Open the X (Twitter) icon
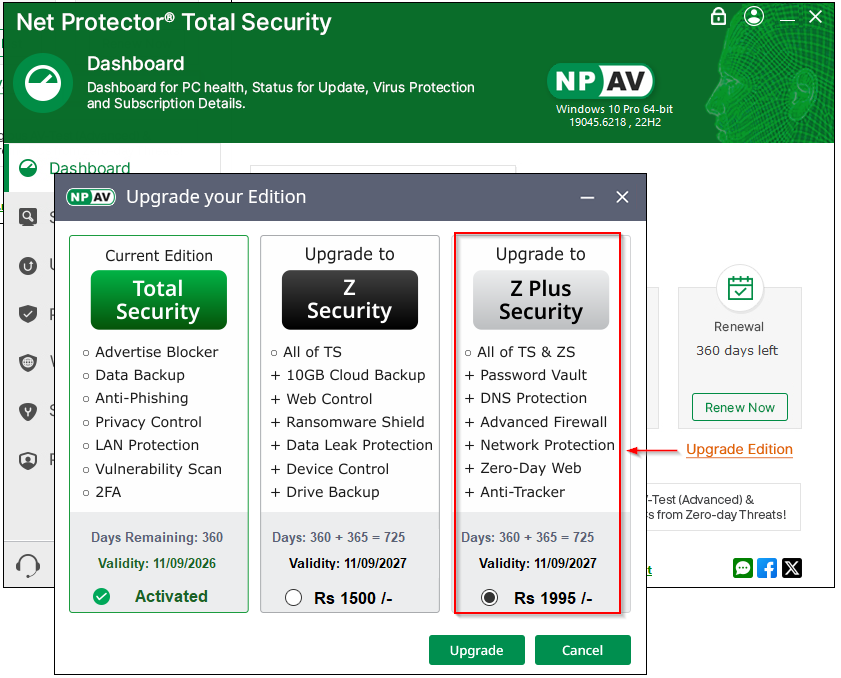Image resolution: width=841 pixels, height=678 pixels. (792, 568)
